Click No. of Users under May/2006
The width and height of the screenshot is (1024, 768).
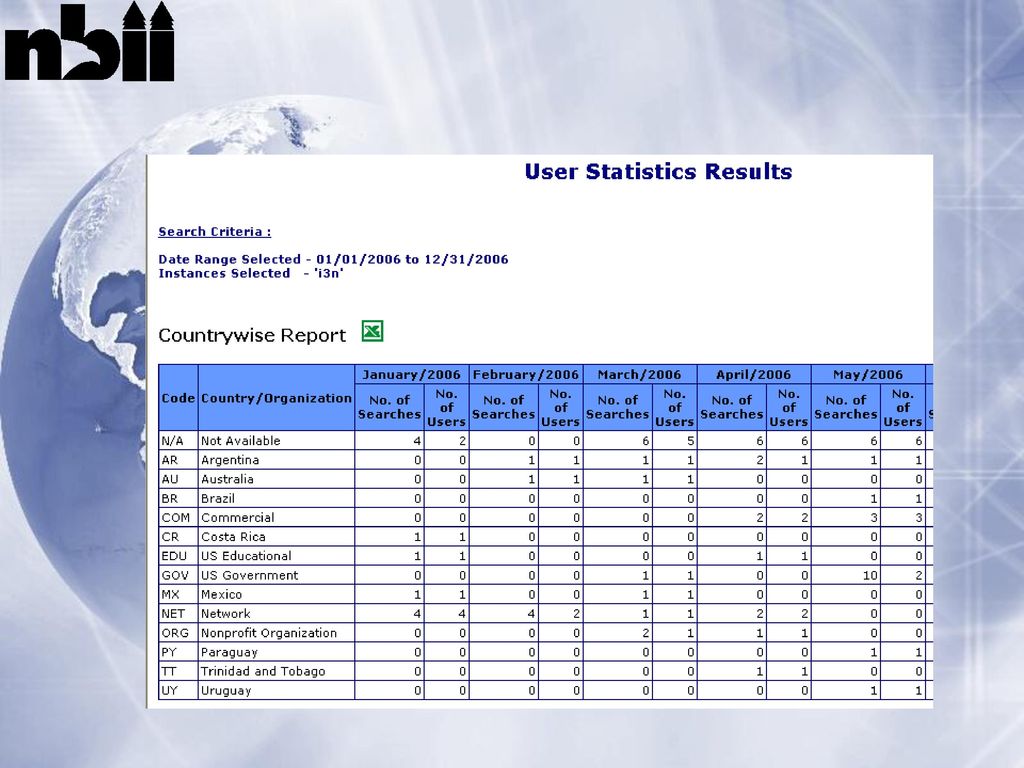[903, 408]
